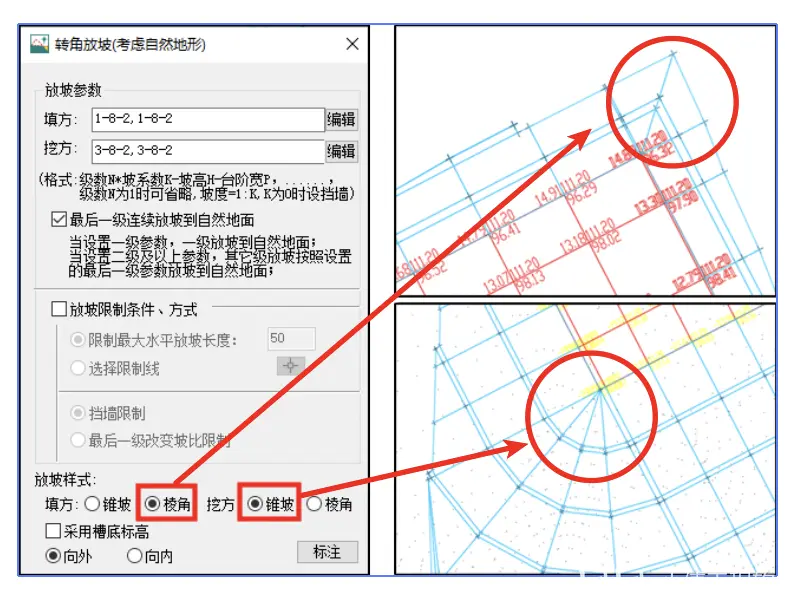Click the lower CAD drawing thumbnail showing 锥坡 fan

tap(586, 439)
